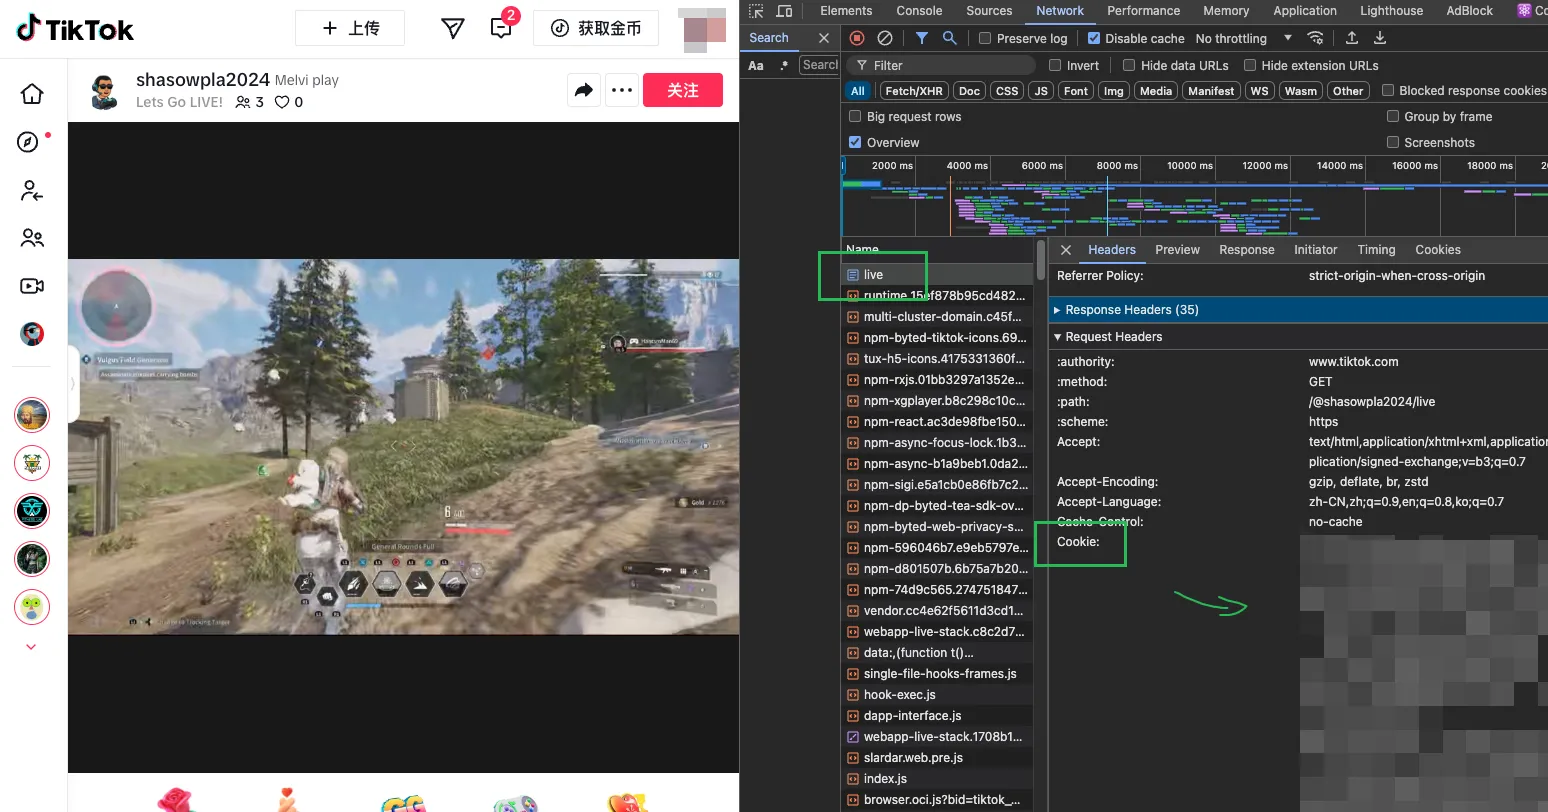Click the network search magnifier icon

pyautogui.click(x=950, y=38)
